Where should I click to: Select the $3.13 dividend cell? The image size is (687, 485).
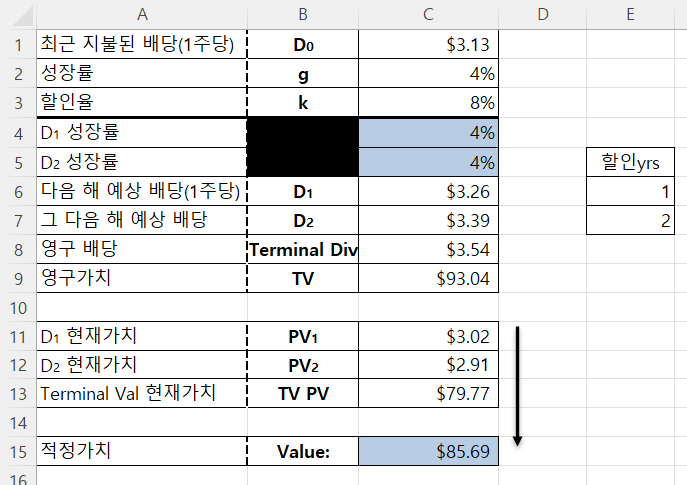coord(428,44)
